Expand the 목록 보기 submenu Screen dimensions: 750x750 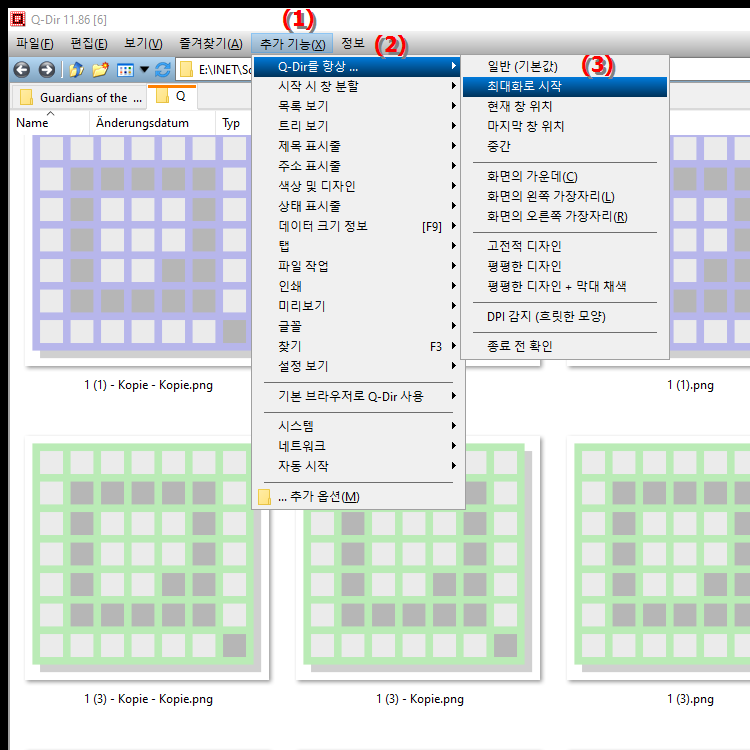tap(357, 106)
